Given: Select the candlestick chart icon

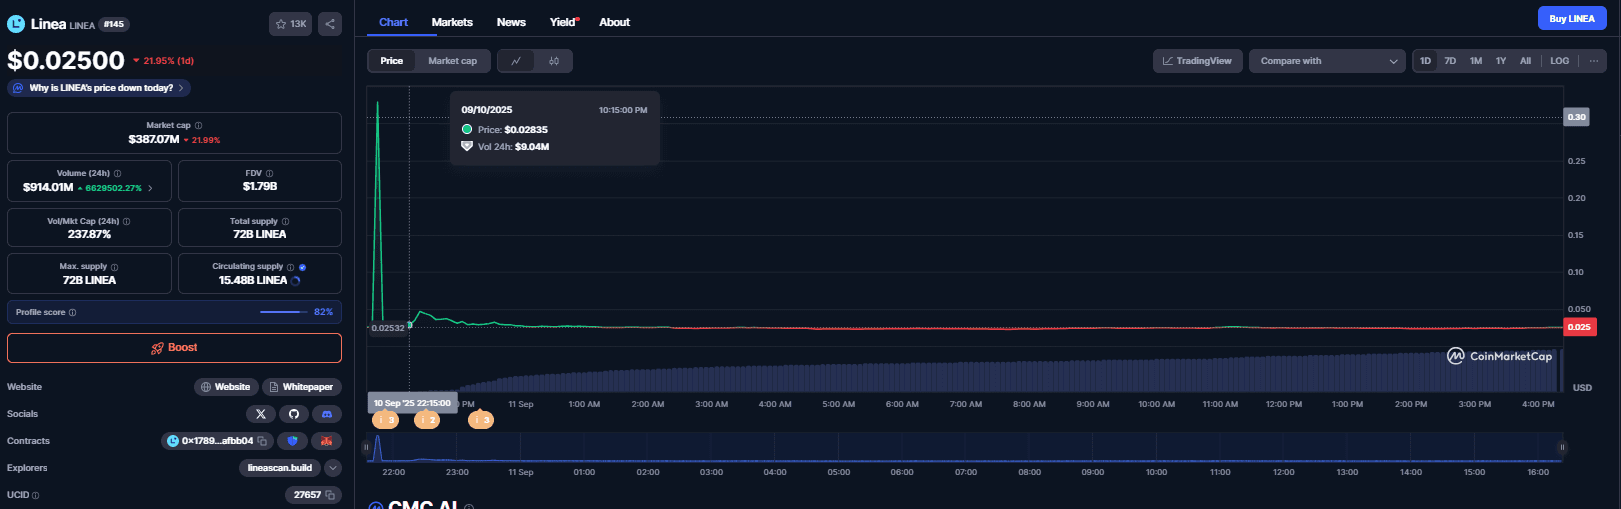Looking at the screenshot, I should tap(554, 61).
